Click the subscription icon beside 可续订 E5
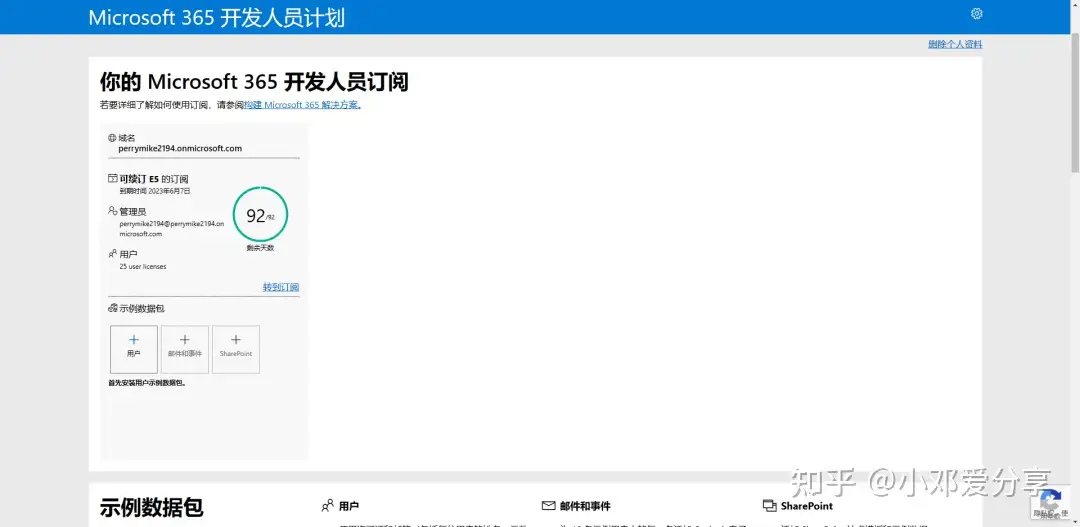 112,178
